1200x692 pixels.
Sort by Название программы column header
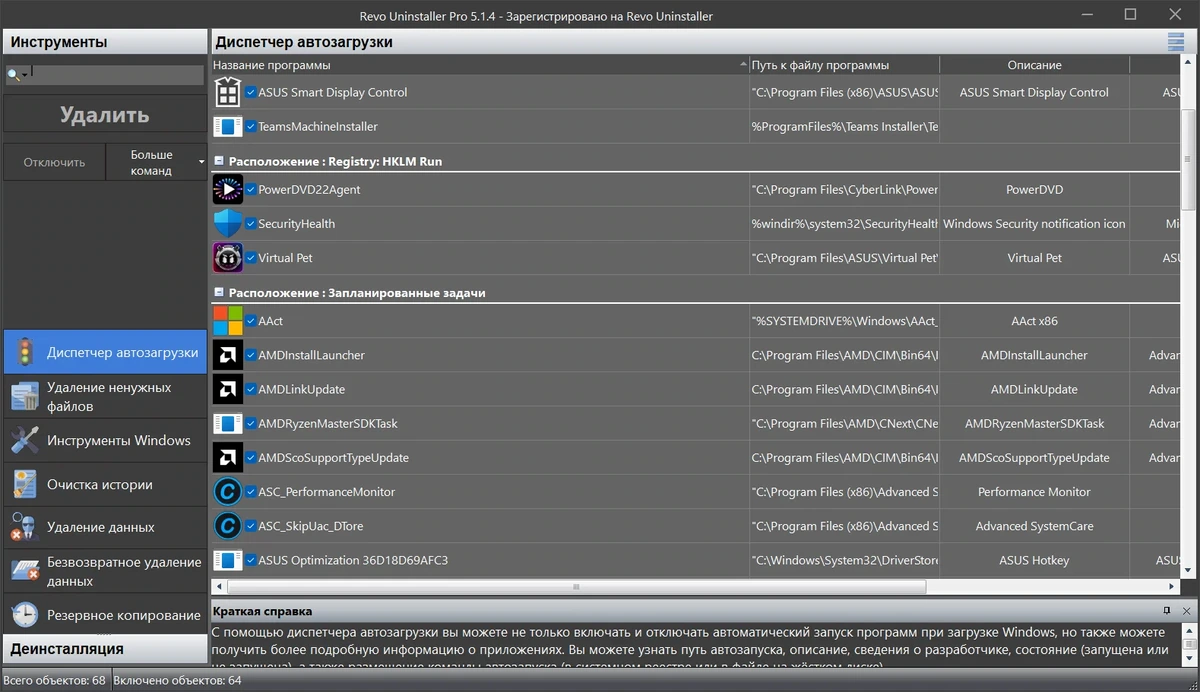point(480,65)
